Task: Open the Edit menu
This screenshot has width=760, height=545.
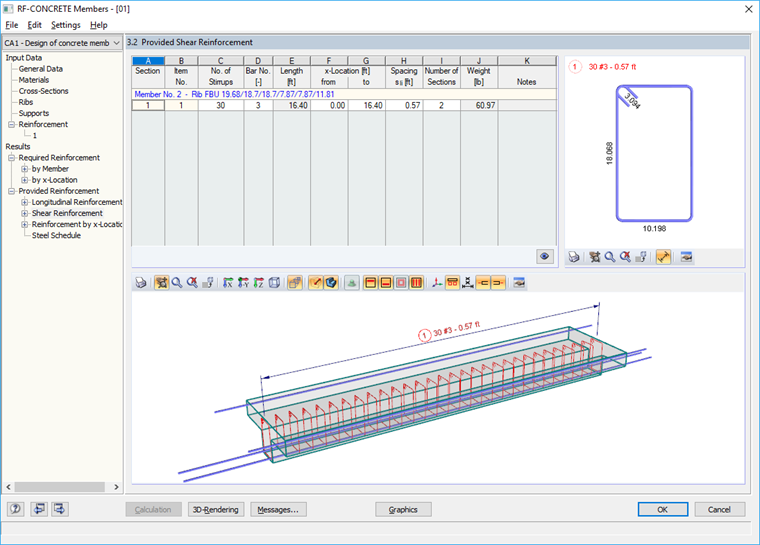Action: (x=34, y=25)
